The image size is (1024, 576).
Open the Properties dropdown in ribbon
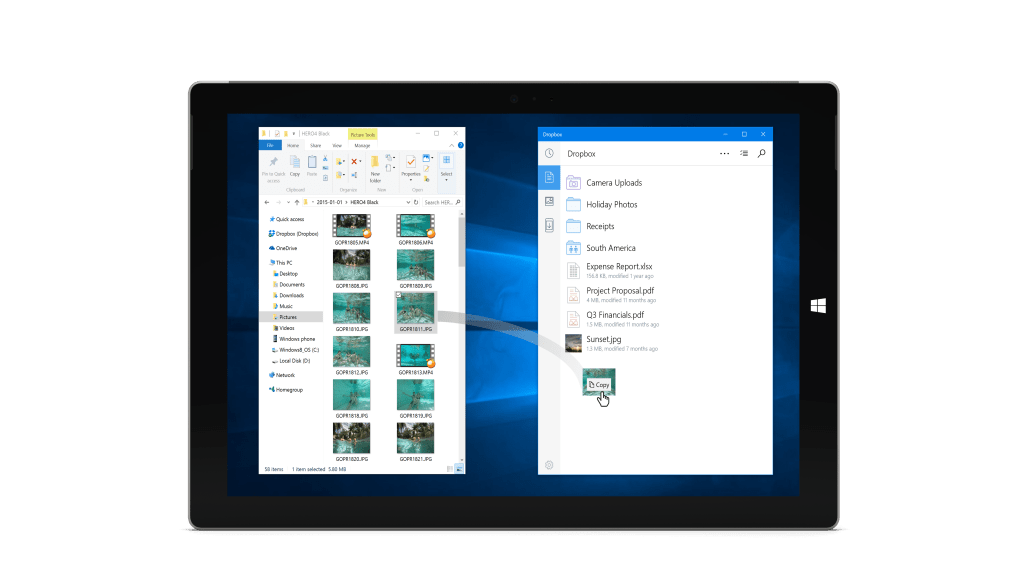[x=411, y=180]
